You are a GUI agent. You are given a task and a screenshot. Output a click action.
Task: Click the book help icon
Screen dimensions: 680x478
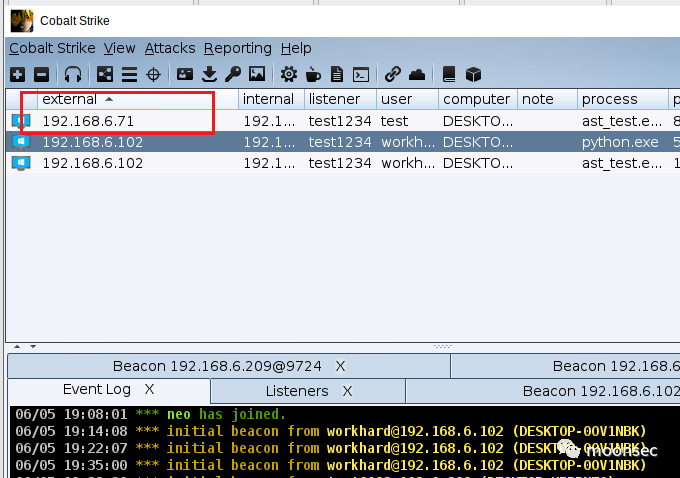pos(449,74)
